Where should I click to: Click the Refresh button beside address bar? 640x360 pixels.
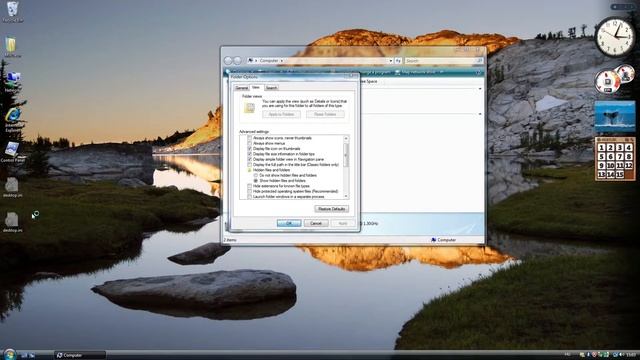click(398, 60)
